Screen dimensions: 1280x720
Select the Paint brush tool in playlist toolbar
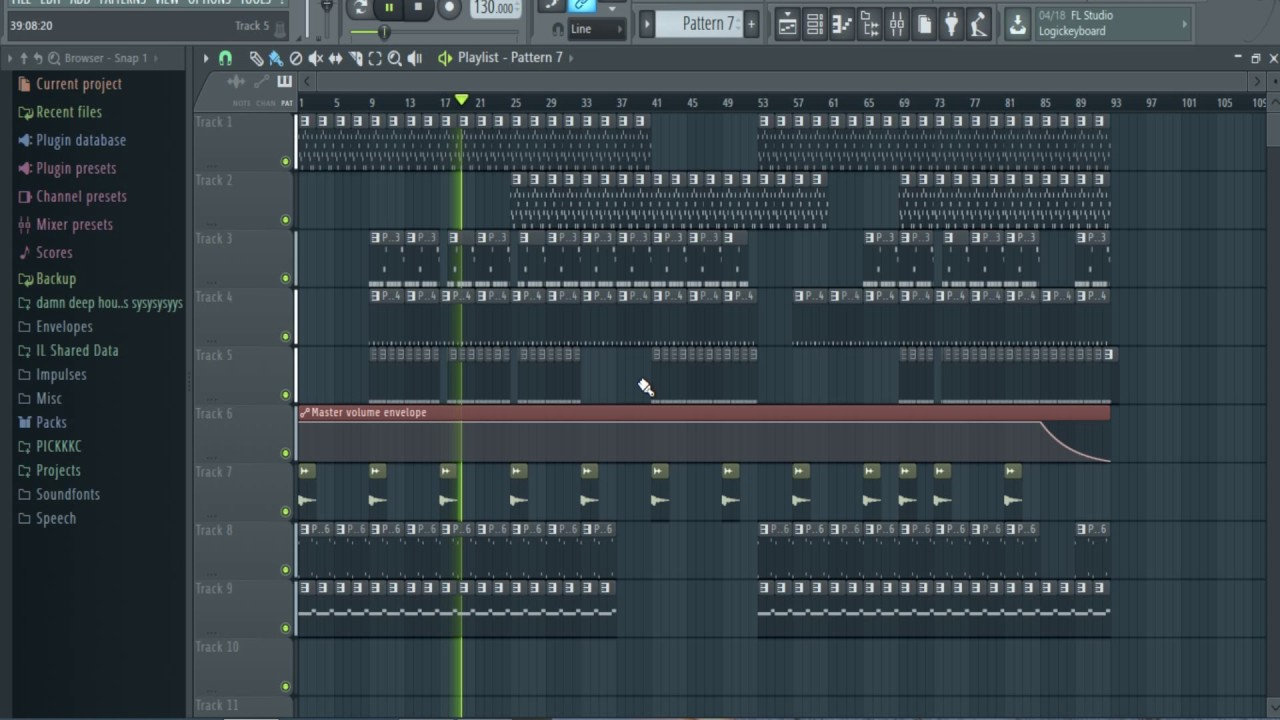276,58
